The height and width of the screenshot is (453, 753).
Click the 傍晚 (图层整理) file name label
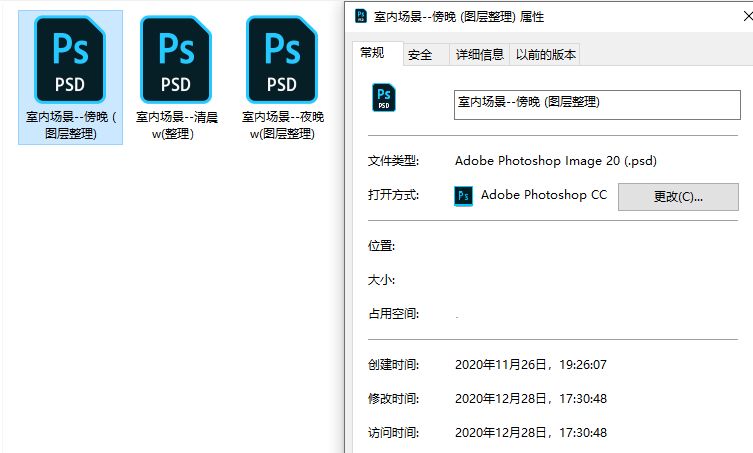[71, 125]
